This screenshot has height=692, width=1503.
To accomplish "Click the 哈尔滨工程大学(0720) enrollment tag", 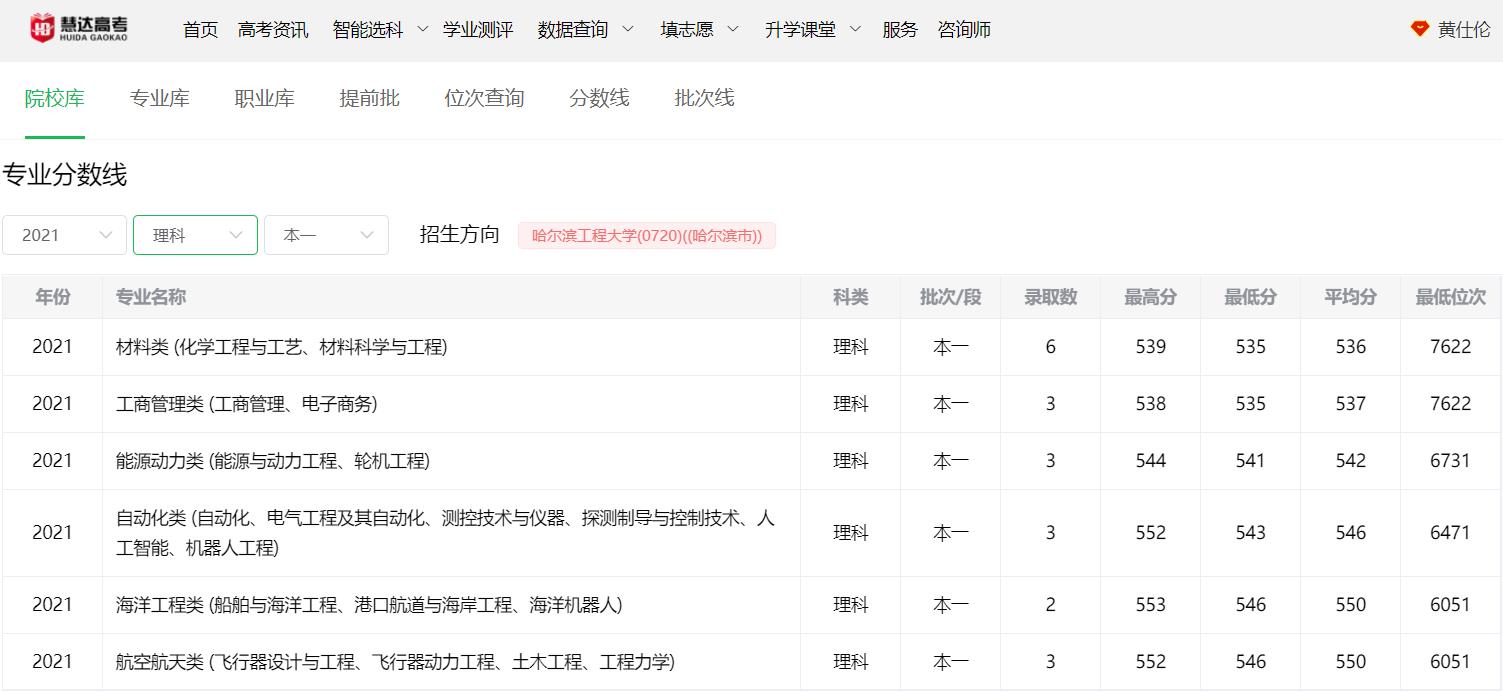I will 646,236.
